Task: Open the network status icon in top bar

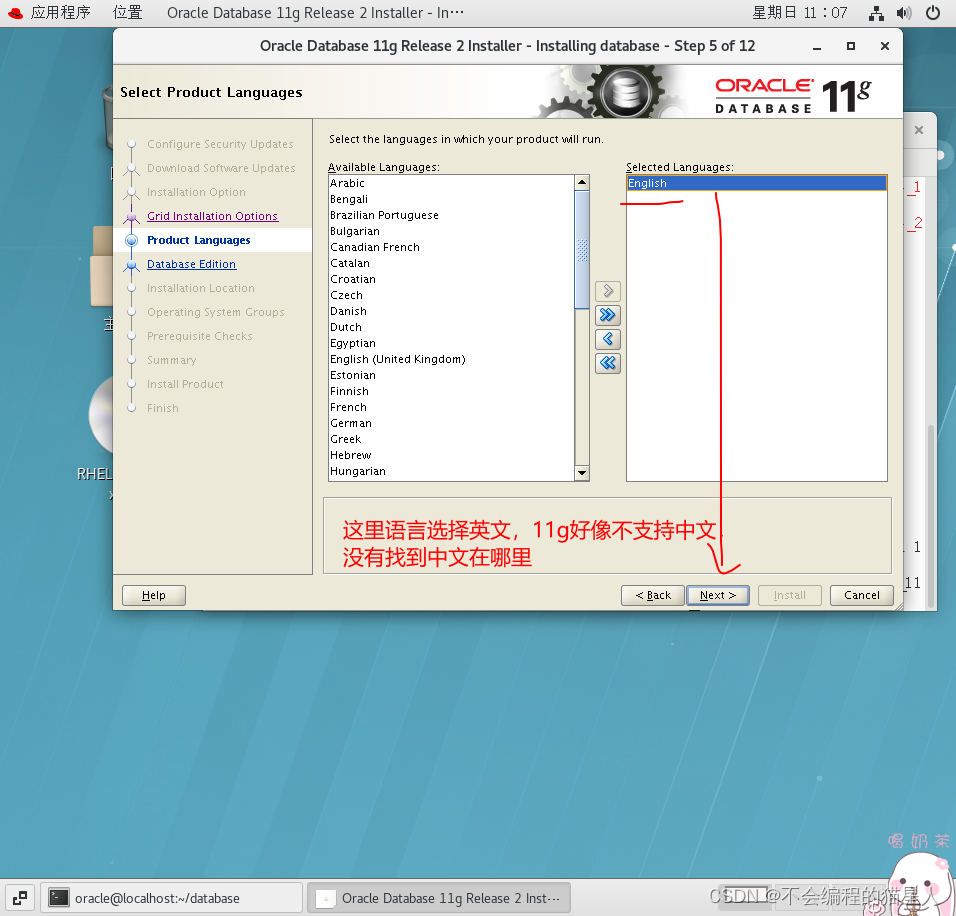Action: click(876, 13)
